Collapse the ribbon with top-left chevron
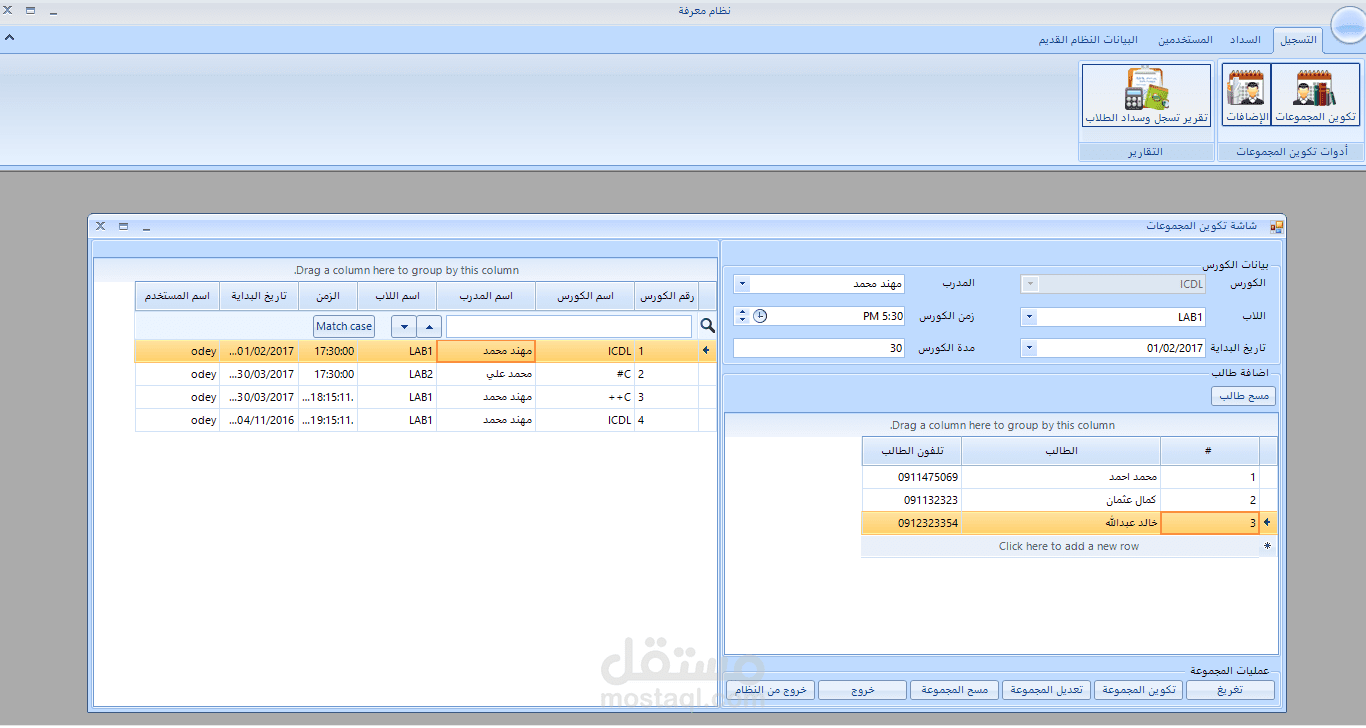Image resolution: width=1366 pixels, height=728 pixels. (9, 37)
